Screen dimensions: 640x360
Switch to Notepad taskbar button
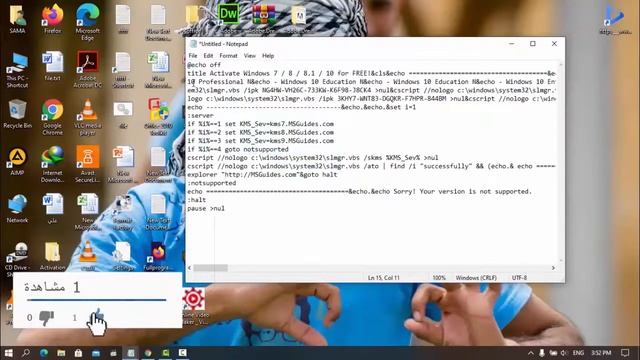pos(131,353)
